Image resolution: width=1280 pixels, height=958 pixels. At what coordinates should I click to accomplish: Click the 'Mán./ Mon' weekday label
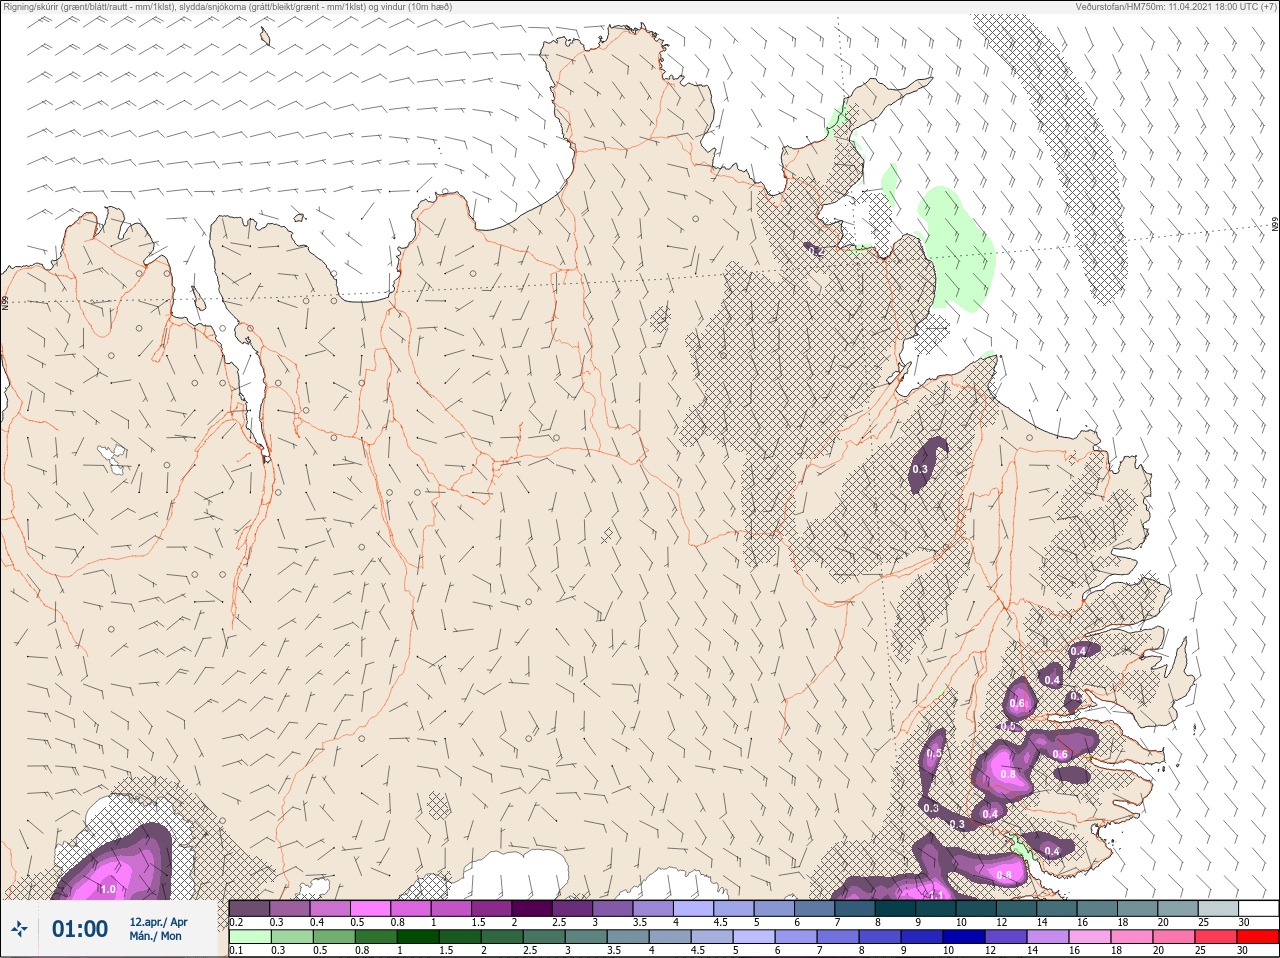(156, 937)
